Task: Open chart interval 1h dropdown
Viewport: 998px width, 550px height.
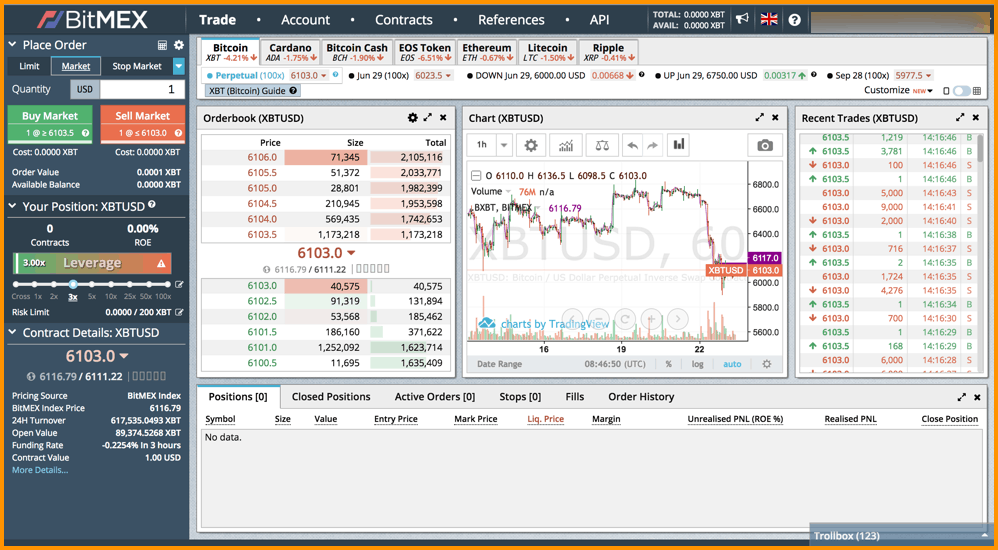Action: click(x=504, y=145)
